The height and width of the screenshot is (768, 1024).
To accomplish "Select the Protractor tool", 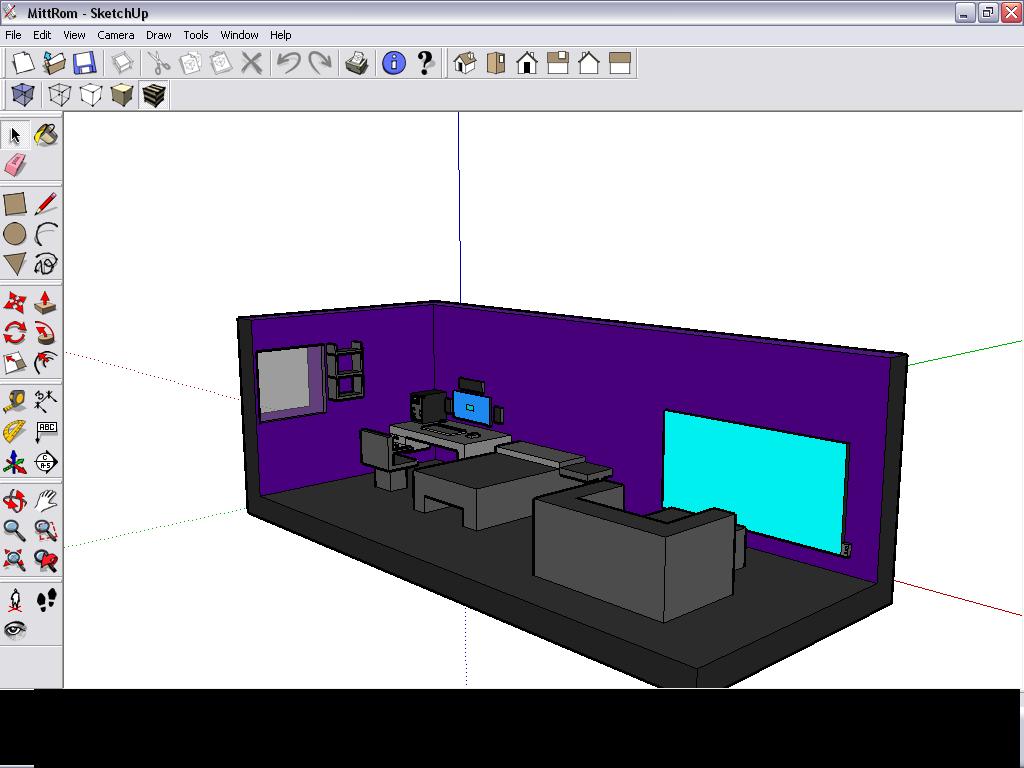I will coord(15,431).
